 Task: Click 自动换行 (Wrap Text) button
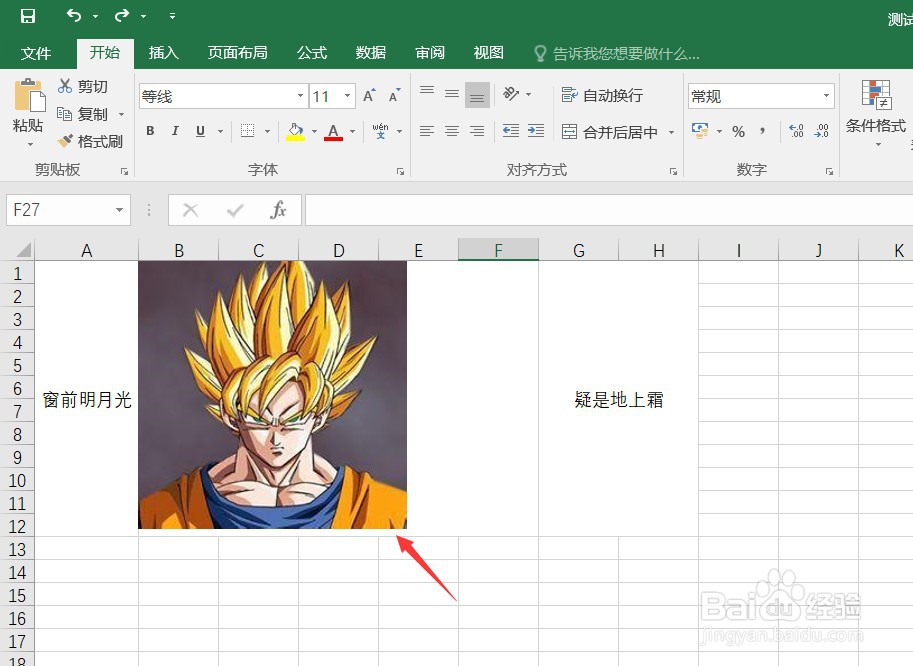(602, 95)
